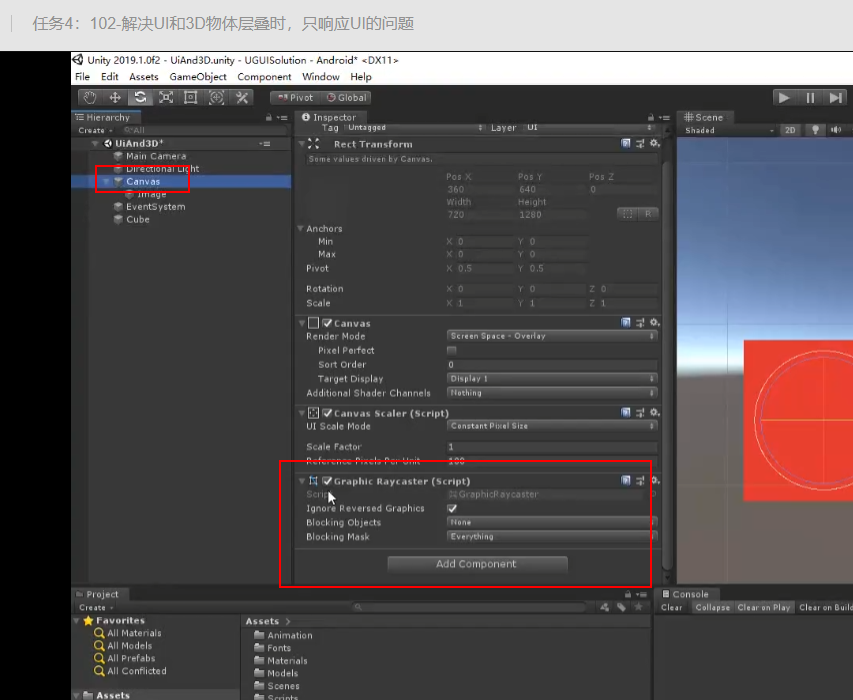The image size is (853, 700).
Task: Click the Pause button
Action: [810, 98]
